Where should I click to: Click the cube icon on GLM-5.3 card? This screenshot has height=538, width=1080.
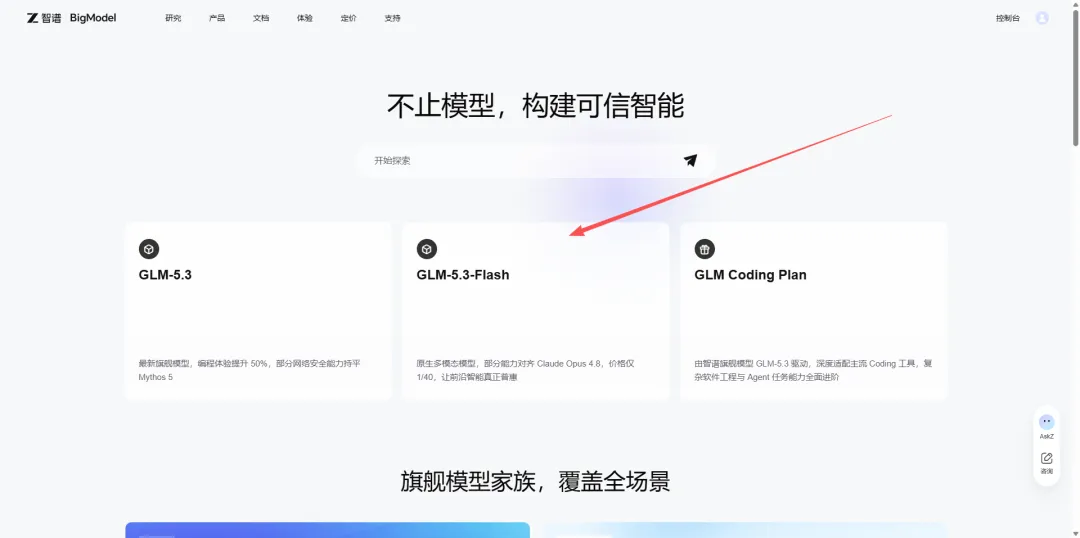[x=149, y=249]
